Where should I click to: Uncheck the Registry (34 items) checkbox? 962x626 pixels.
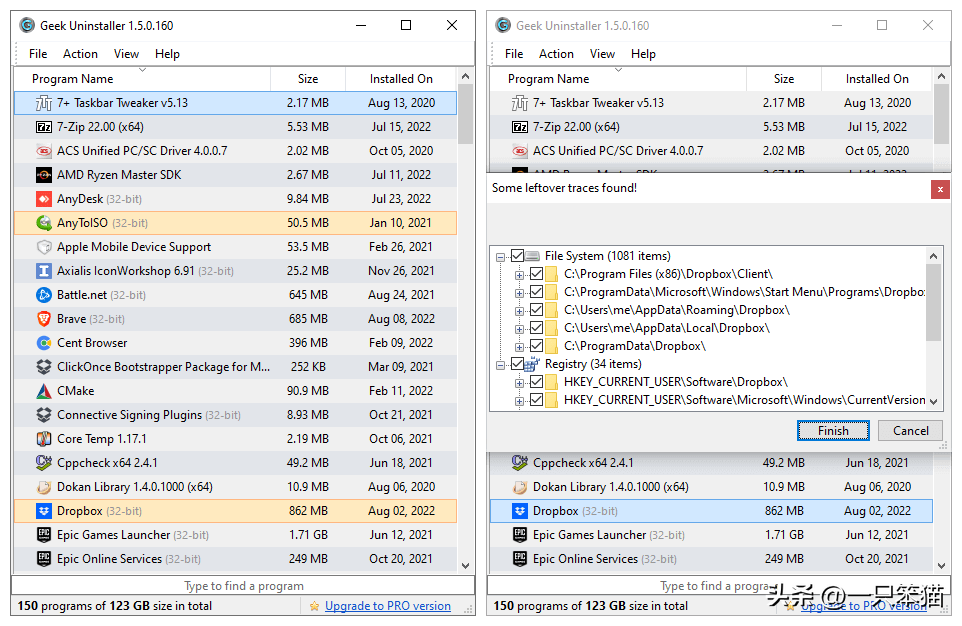click(517, 364)
